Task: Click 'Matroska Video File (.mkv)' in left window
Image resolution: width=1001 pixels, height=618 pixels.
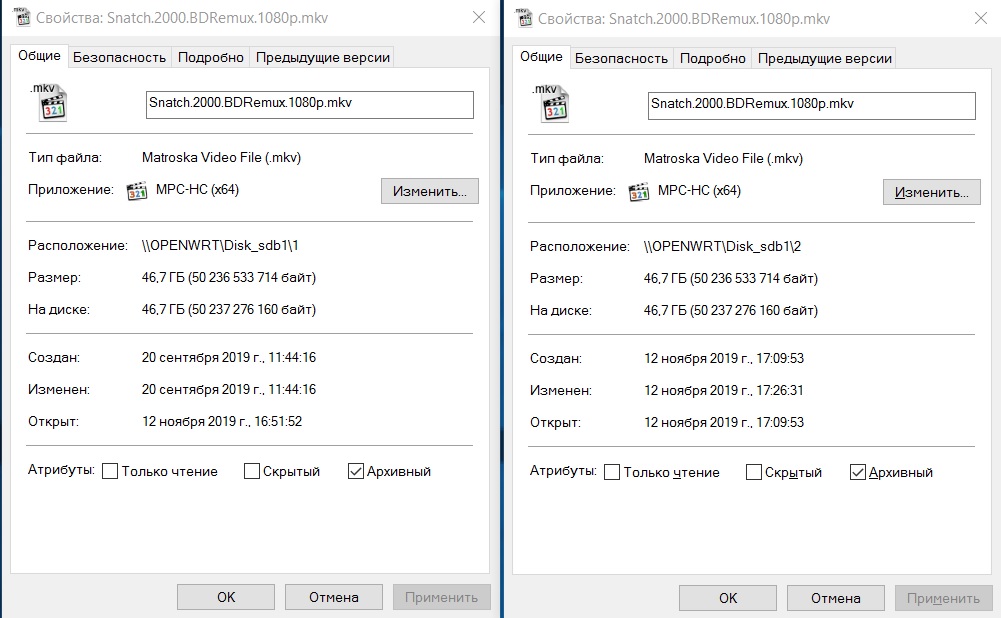Action: coord(221,157)
